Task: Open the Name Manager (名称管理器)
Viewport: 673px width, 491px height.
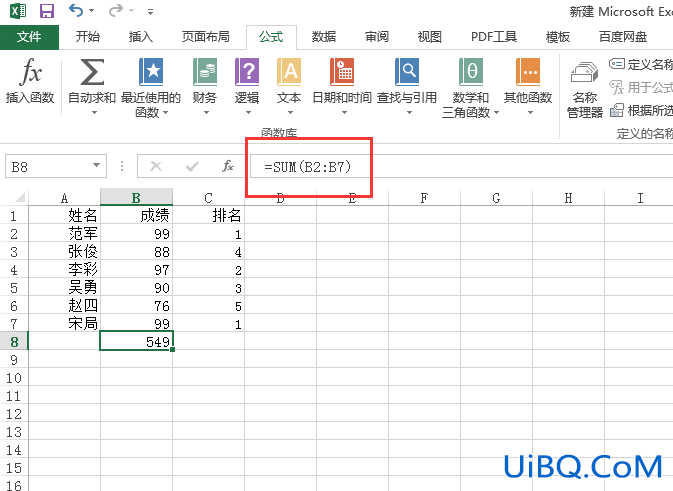Action: click(x=585, y=91)
